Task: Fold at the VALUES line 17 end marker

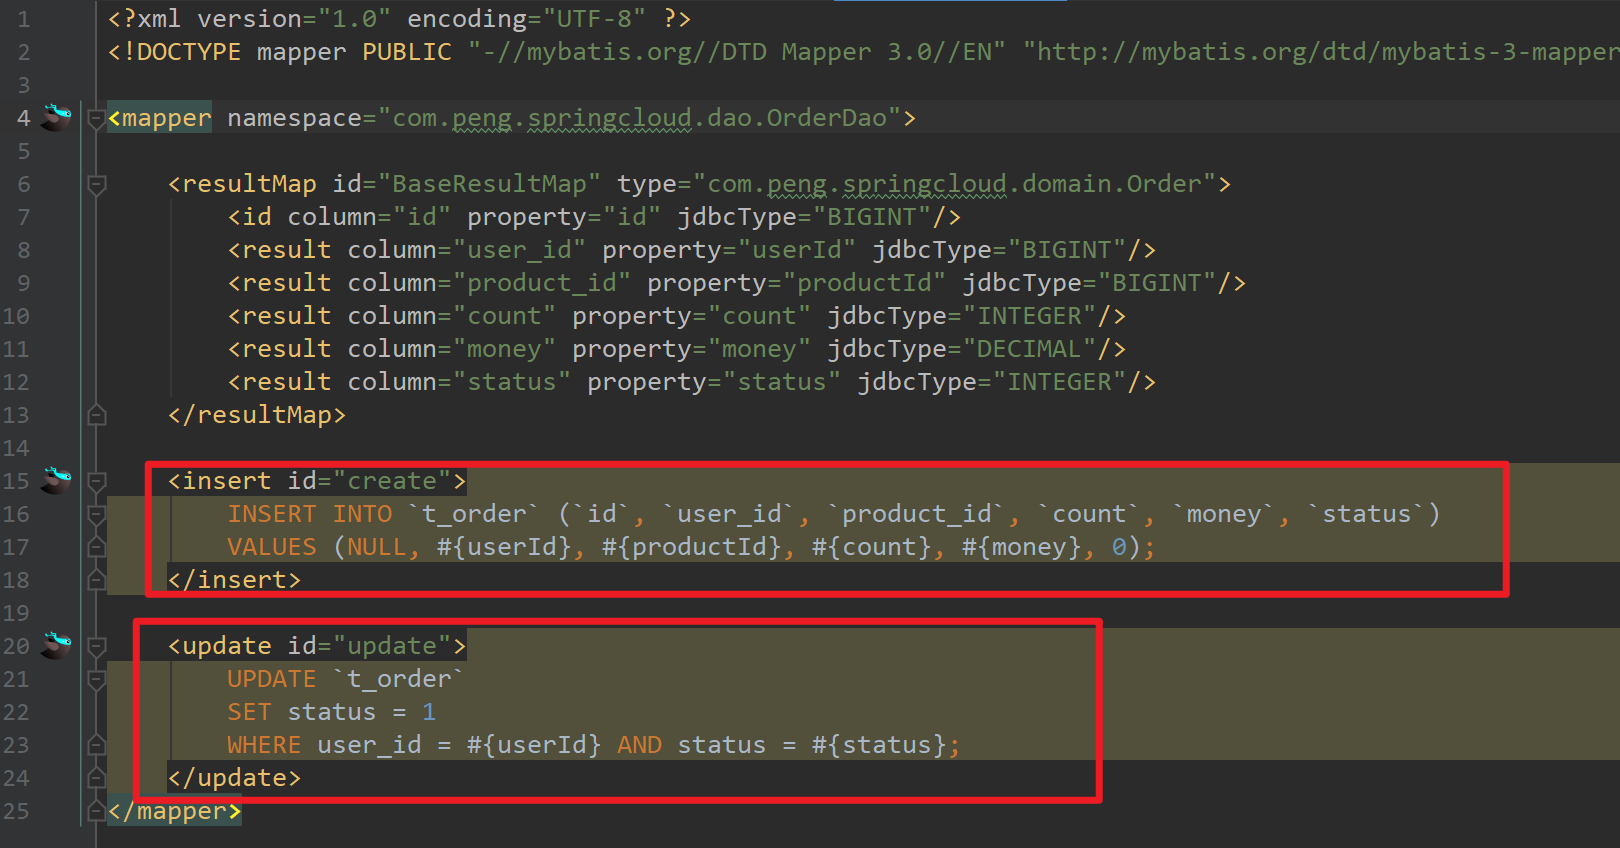Action: click(x=97, y=546)
